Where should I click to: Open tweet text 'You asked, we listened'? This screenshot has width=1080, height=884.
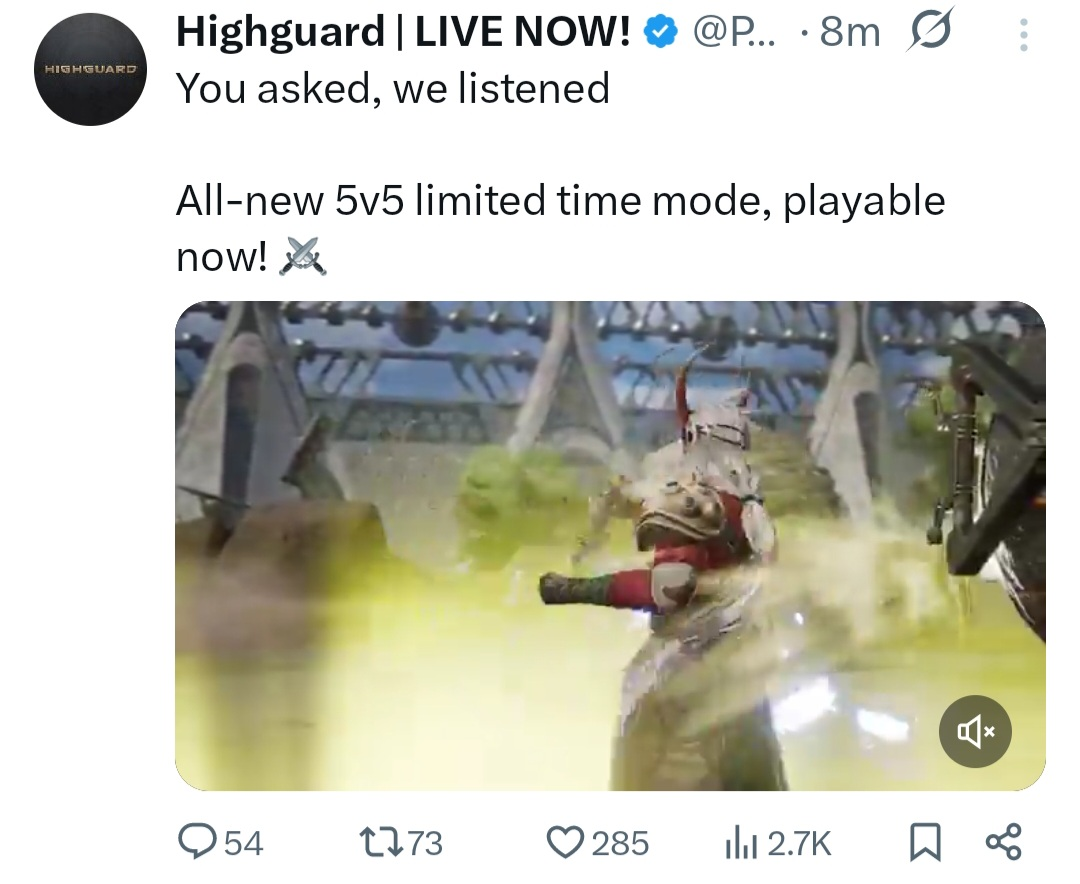pyautogui.click(x=393, y=88)
